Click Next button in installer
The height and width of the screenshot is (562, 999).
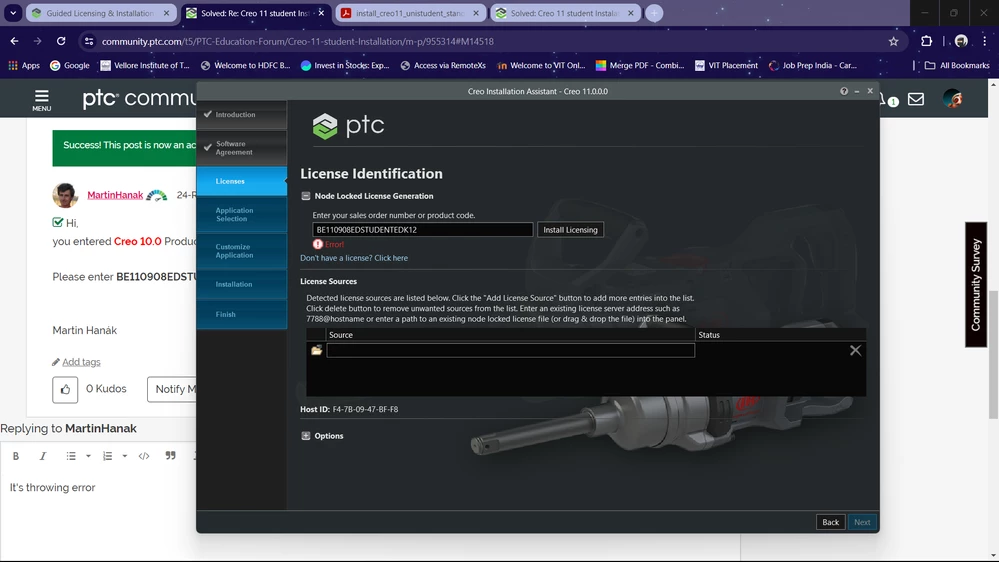(x=862, y=522)
